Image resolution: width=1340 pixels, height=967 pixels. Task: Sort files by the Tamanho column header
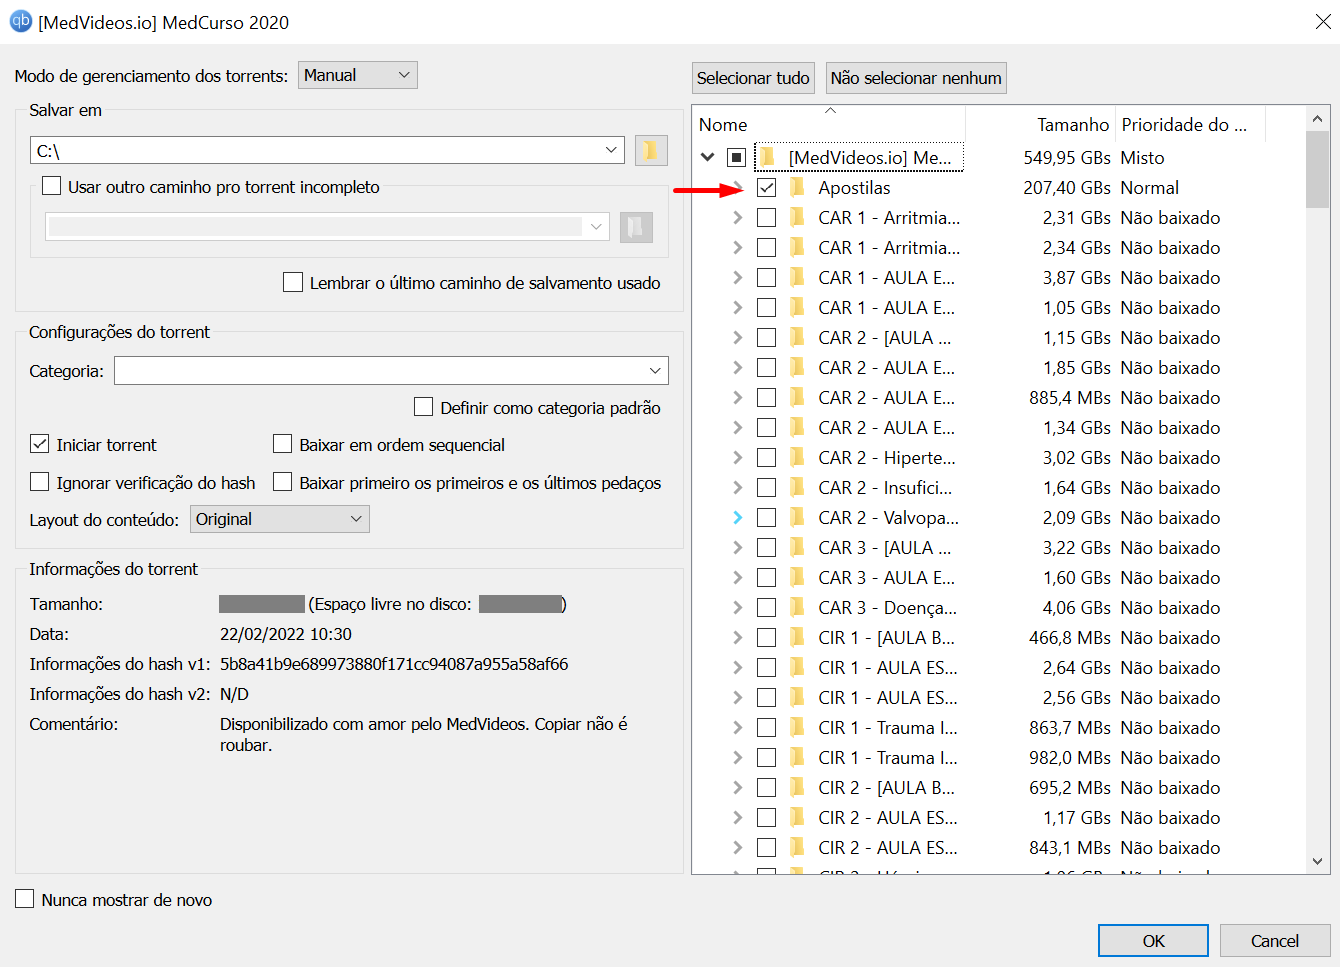click(1072, 125)
